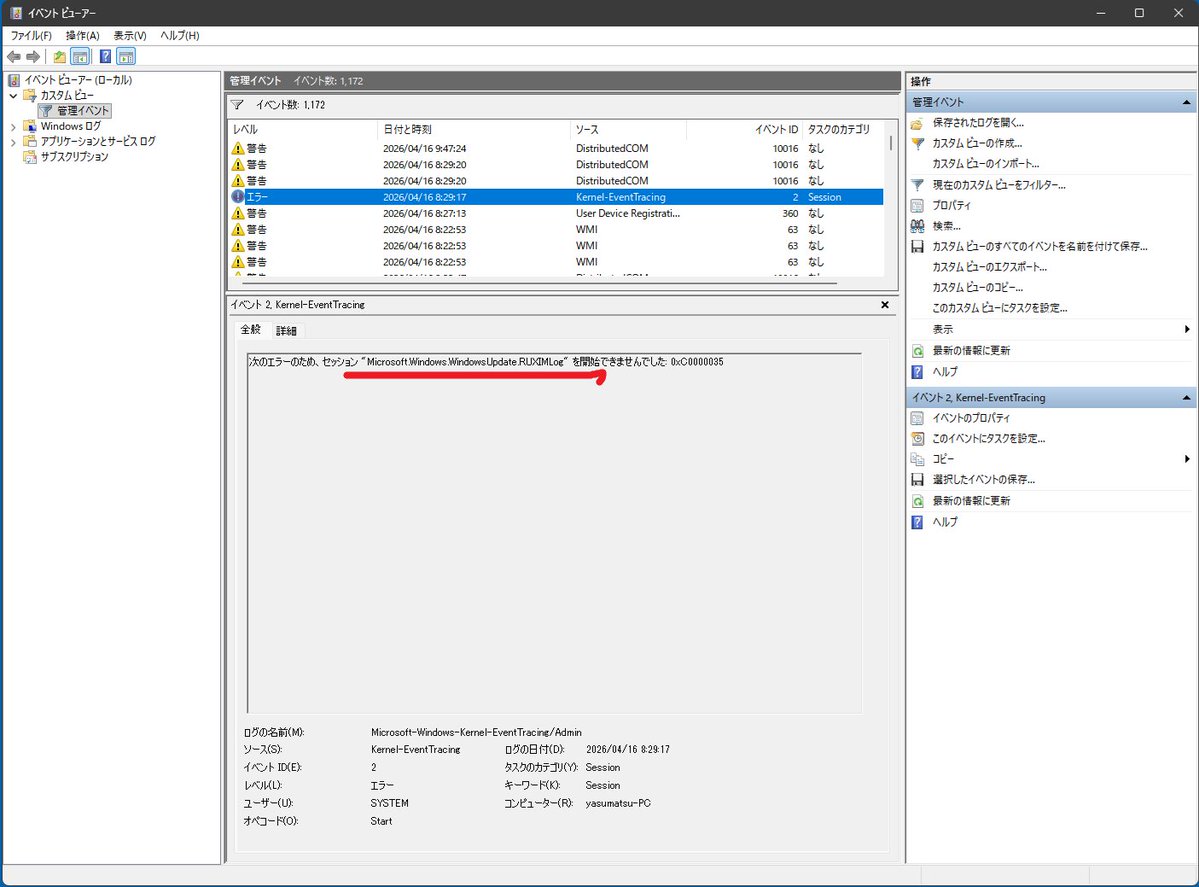Image resolution: width=1199 pixels, height=887 pixels.
Task: Select イベント ビューアー (ローカル) root node
Action: pyautogui.click(x=78, y=80)
